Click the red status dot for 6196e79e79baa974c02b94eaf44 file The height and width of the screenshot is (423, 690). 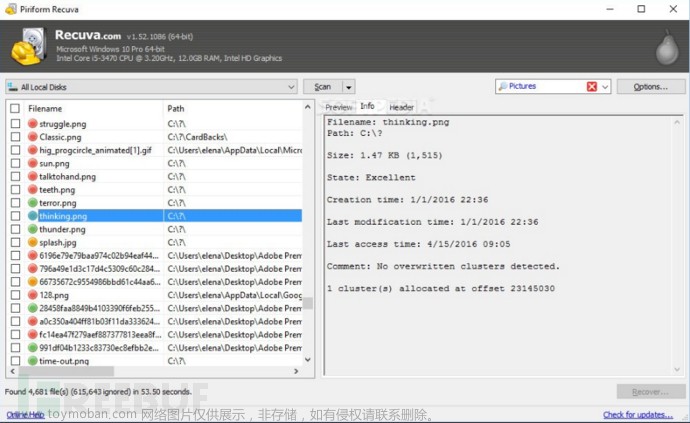33,255
